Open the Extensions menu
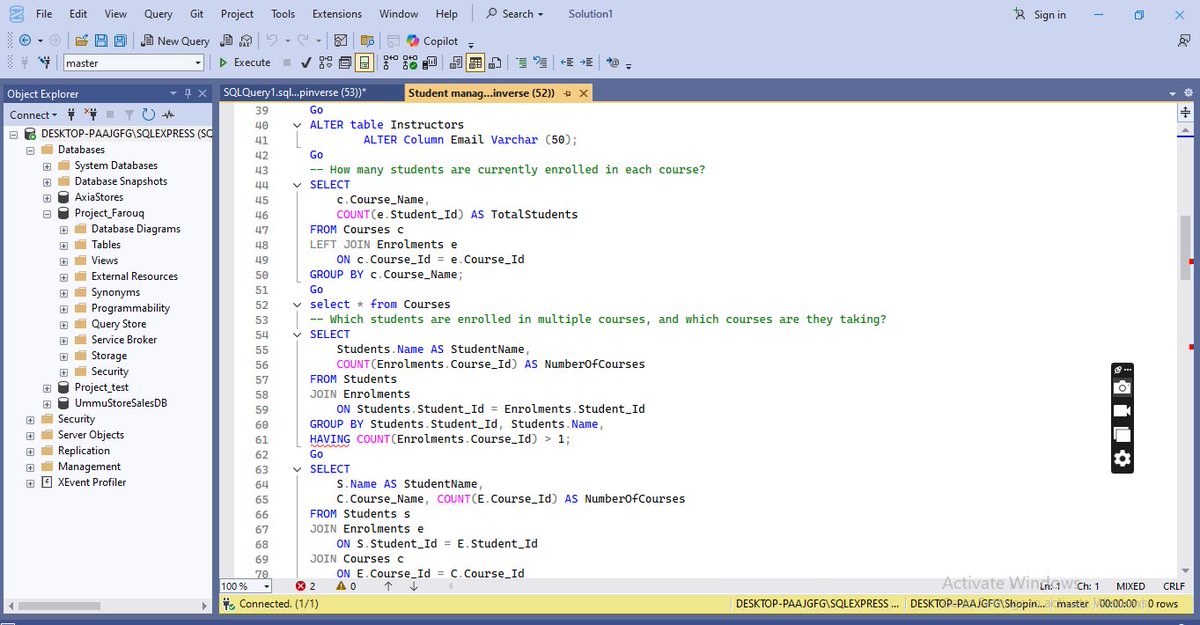 337,14
